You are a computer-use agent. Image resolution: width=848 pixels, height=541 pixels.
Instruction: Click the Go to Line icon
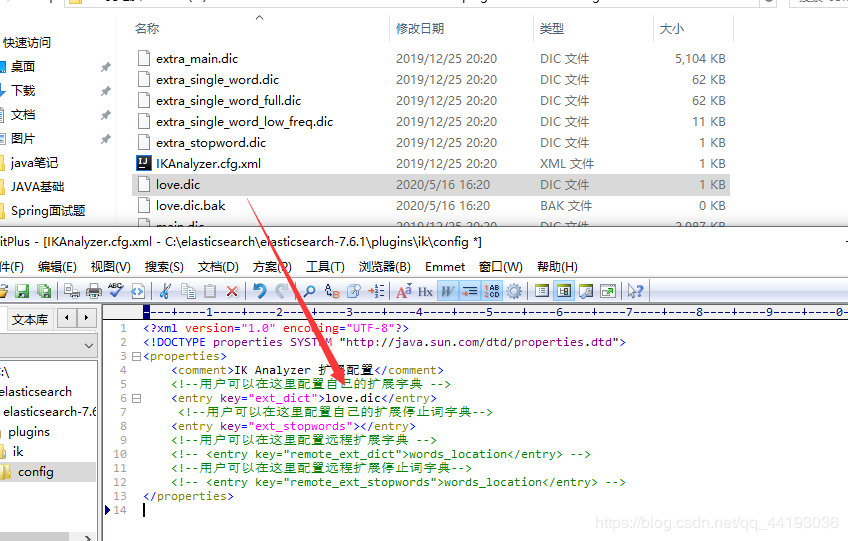(x=376, y=291)
